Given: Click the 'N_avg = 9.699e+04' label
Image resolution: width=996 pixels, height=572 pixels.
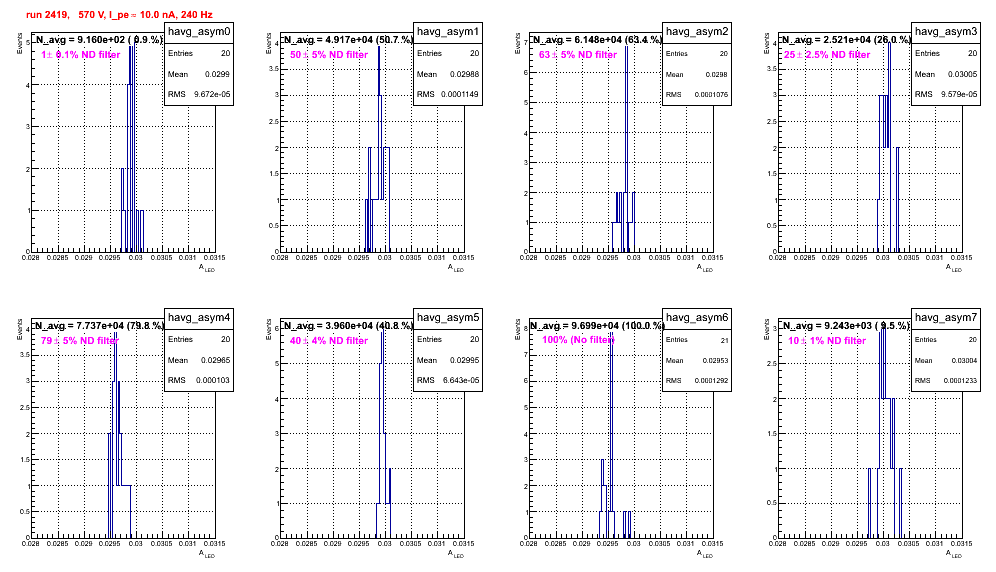Looking at the screenshot, I should pos(597,325).
